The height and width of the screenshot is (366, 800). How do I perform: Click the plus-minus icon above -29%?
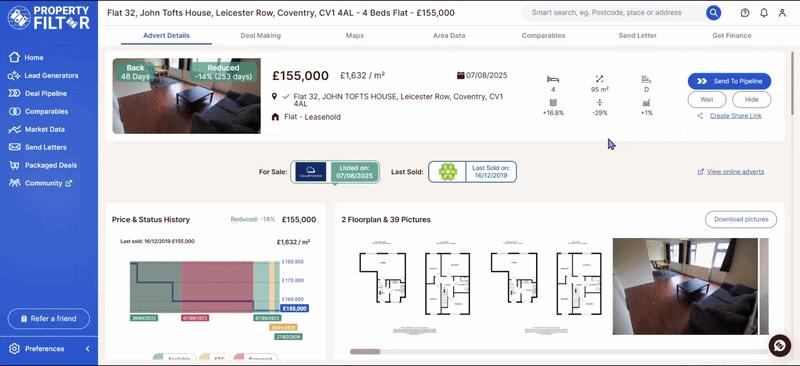tap(599, 103)
